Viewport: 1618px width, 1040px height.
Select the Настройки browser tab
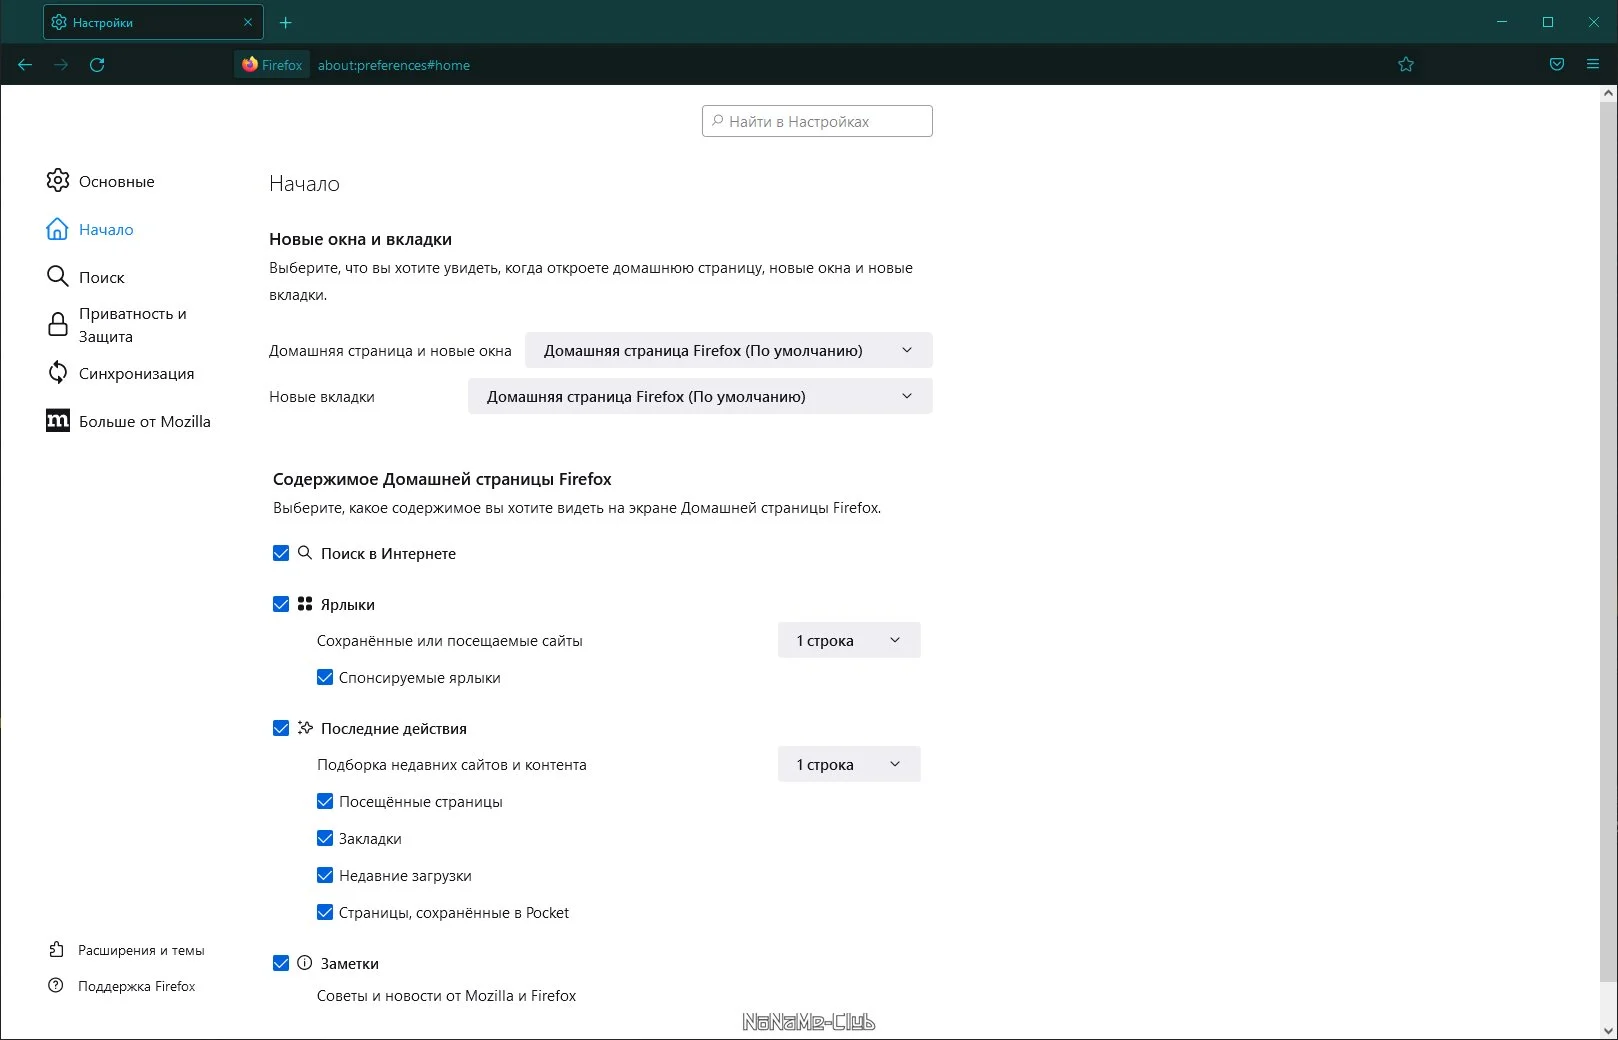point(153,22)
